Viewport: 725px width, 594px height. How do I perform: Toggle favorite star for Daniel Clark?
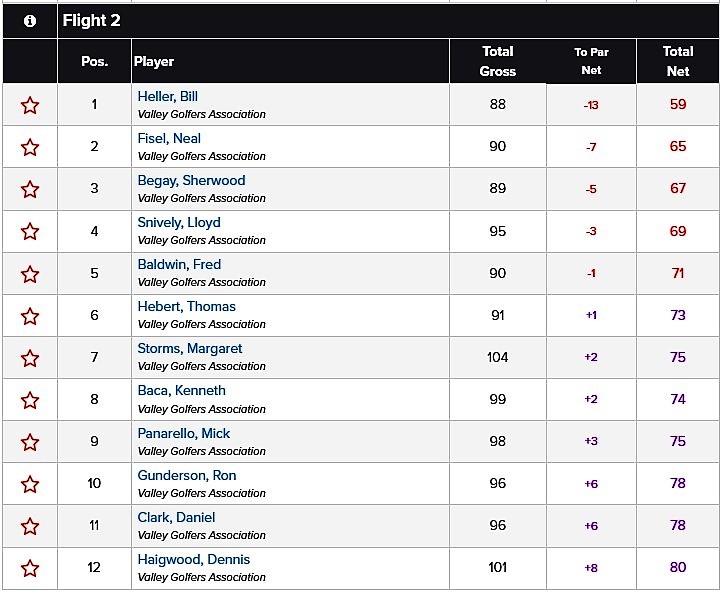[x=30, y=527]
